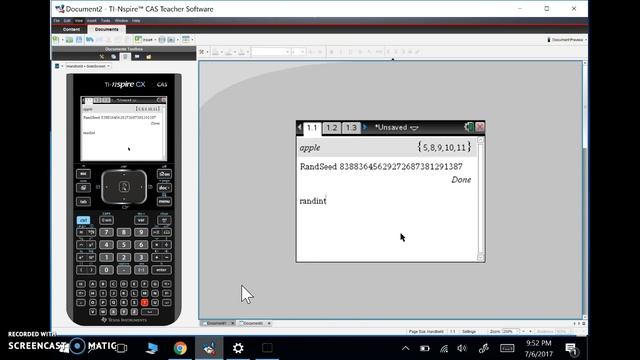The width and height of the screenshot is (640, 360).
Task: Select page tab 1.2 in document
Action: 331,128
